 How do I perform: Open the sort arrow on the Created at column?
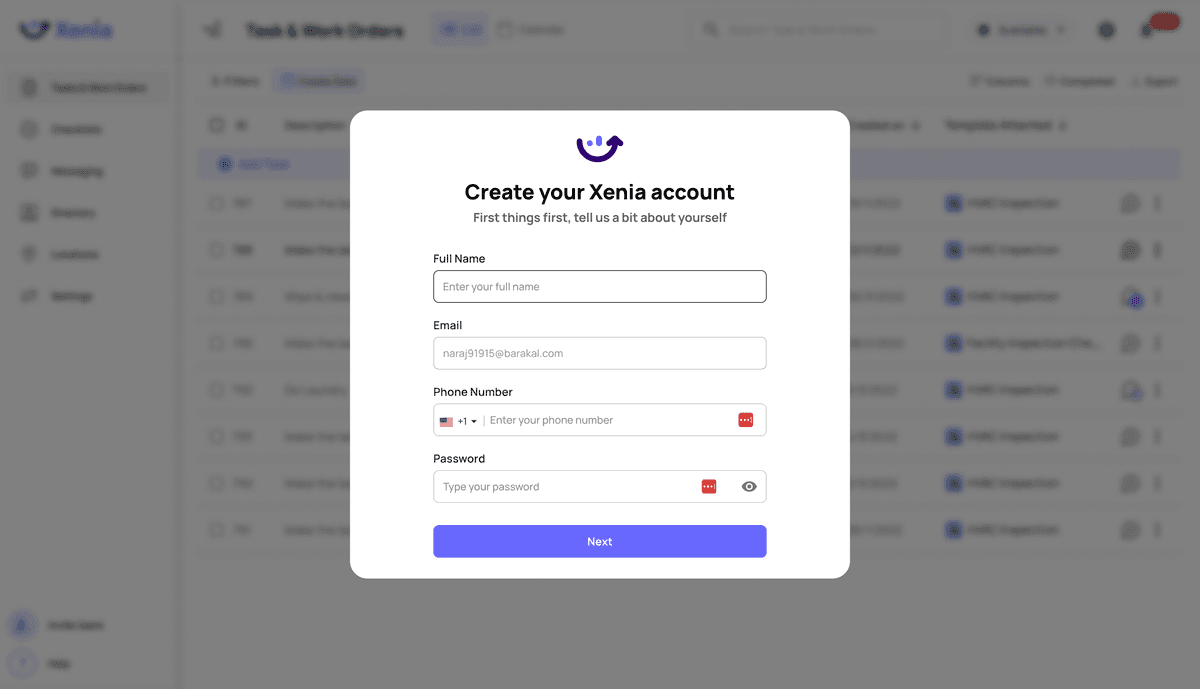pyautogui.click(x=915, y=124)
